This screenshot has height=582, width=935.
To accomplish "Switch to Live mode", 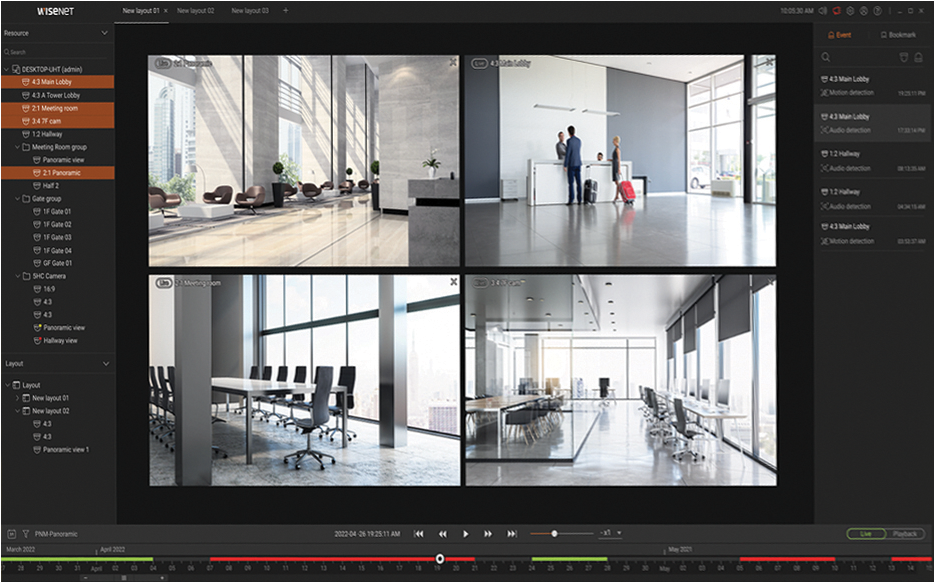I will (866, 533).
